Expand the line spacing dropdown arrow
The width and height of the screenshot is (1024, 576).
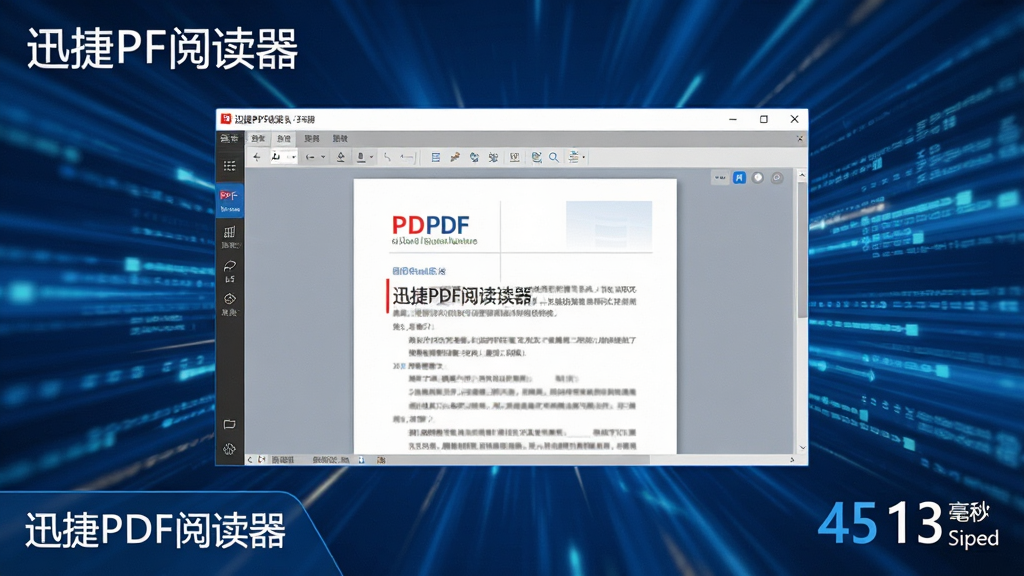[583, 157]
